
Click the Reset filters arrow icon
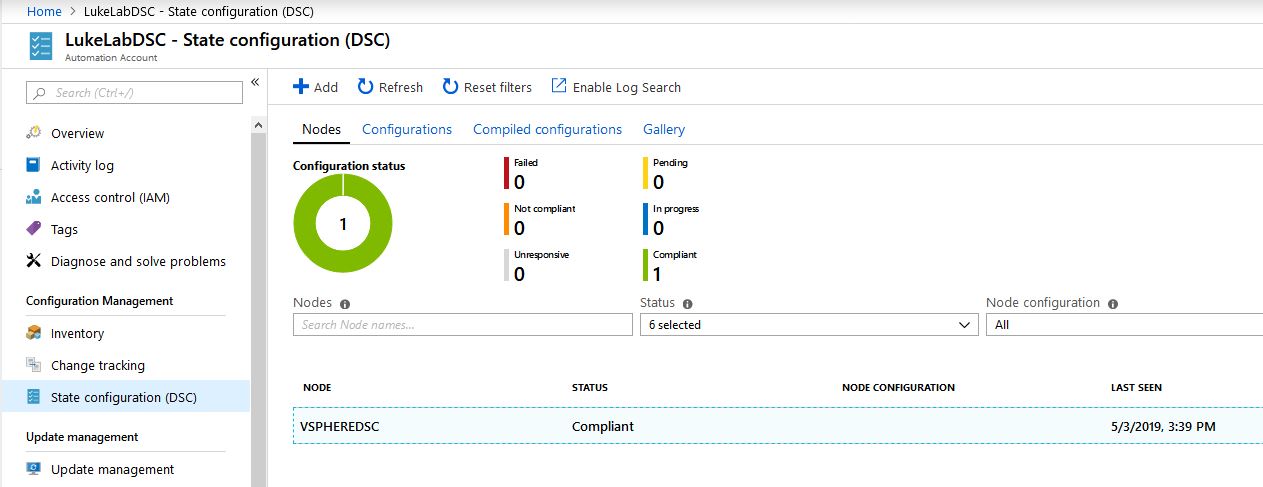[x=451, y=87]
